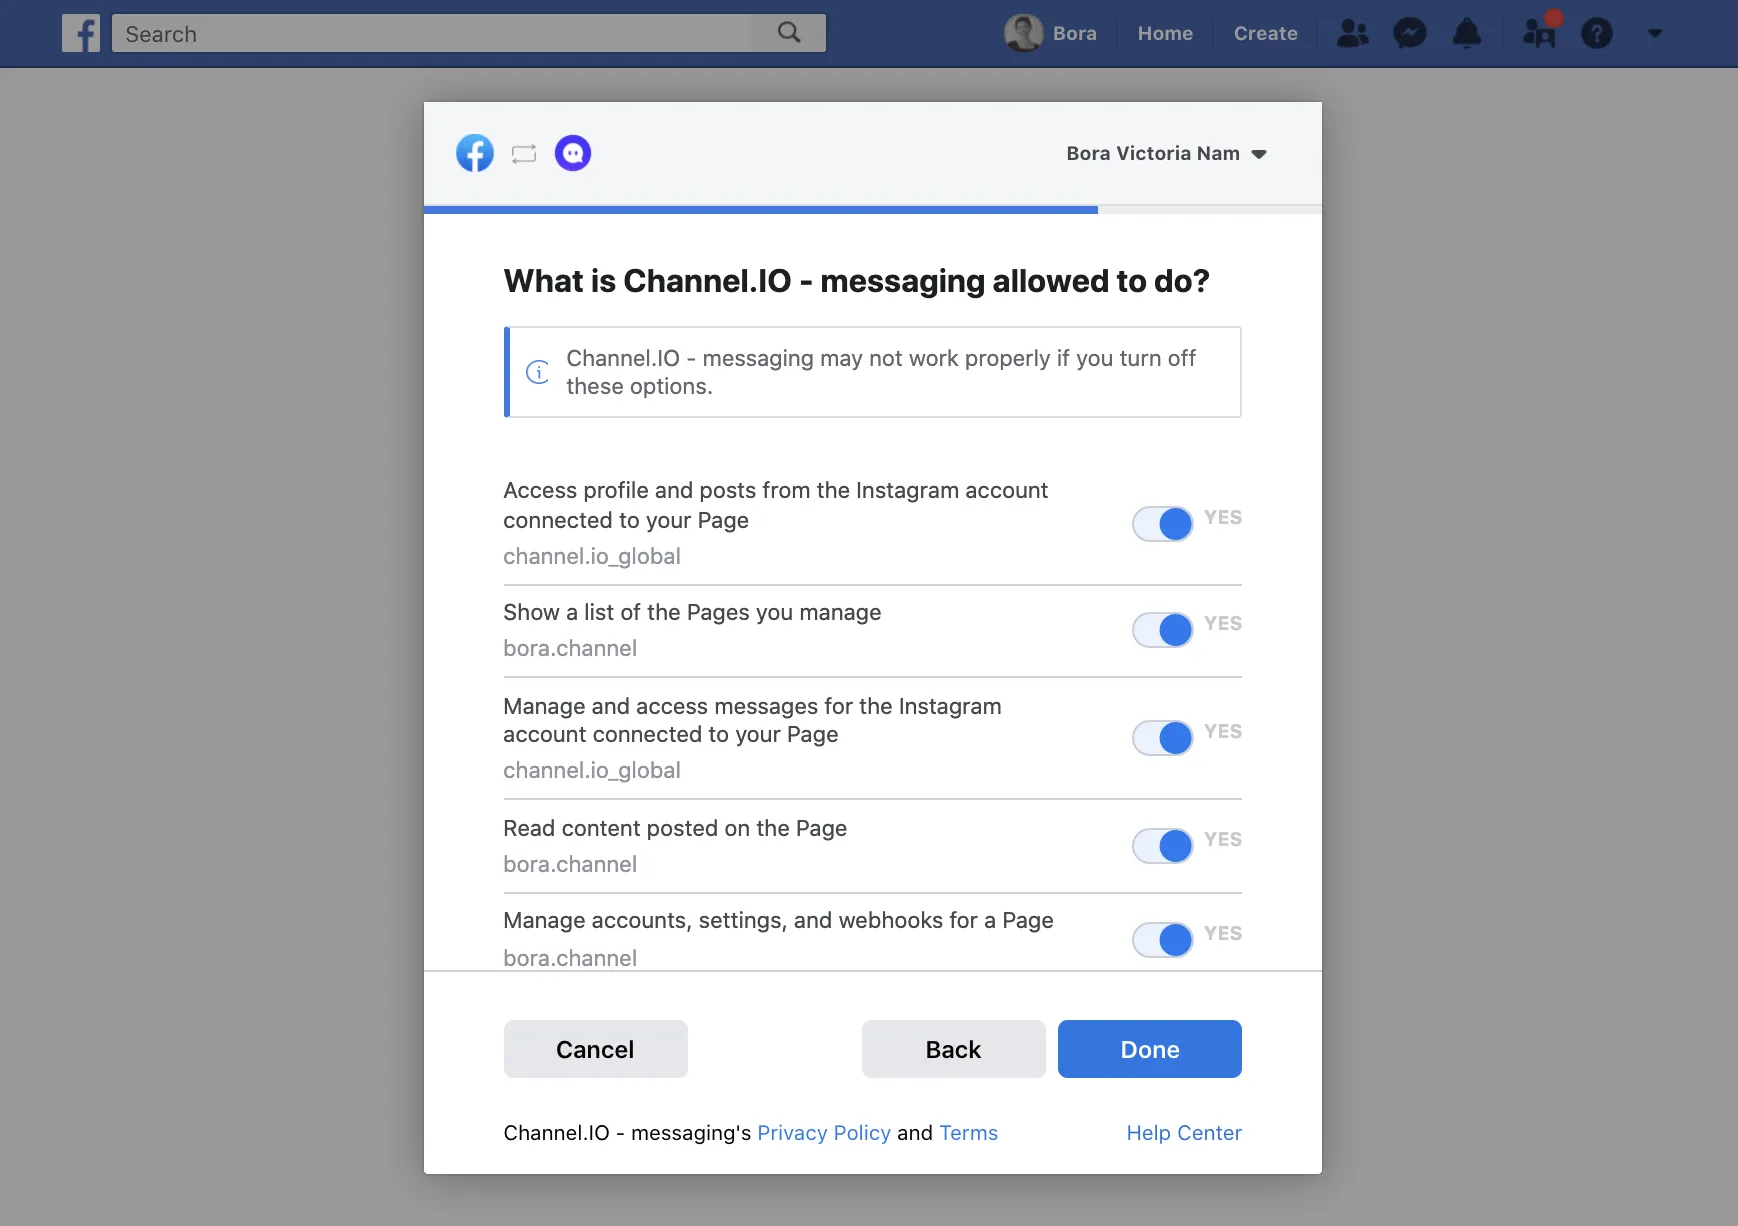Click the Back button
Image resolution: width=1738 pixels, height=1226 pixels.
tap(953, 1049)
